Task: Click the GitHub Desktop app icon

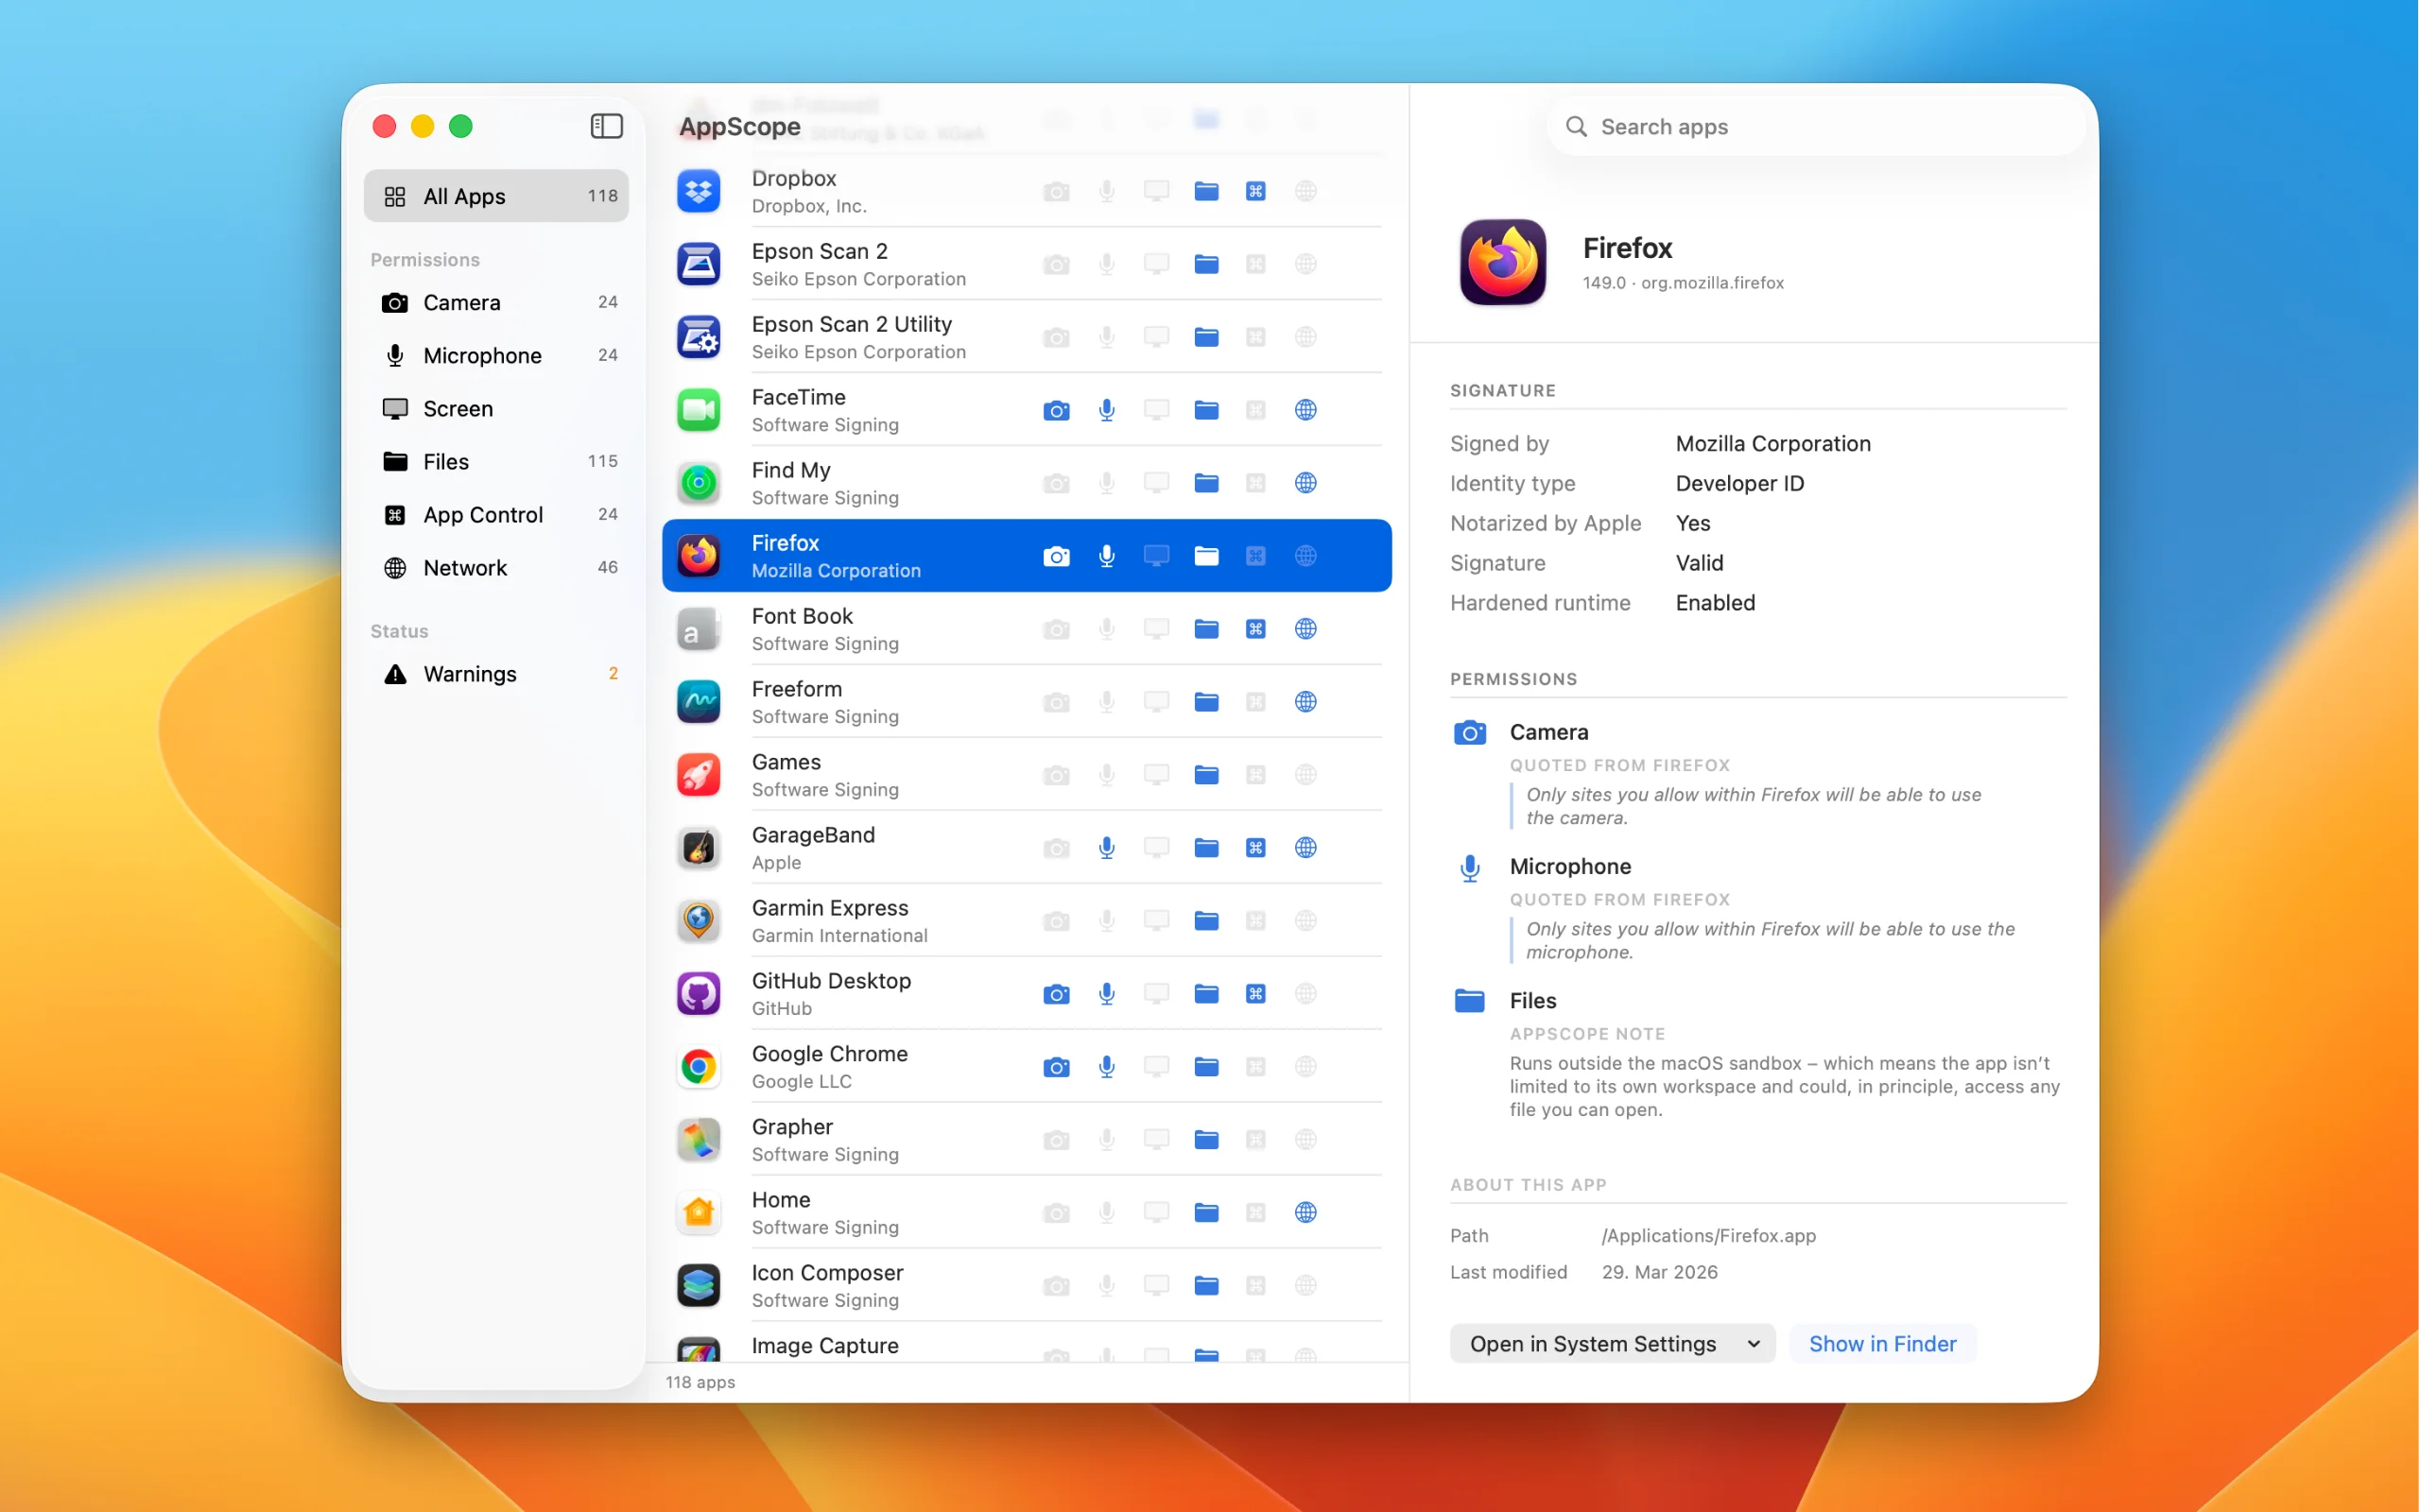Action: click(698, 994)
